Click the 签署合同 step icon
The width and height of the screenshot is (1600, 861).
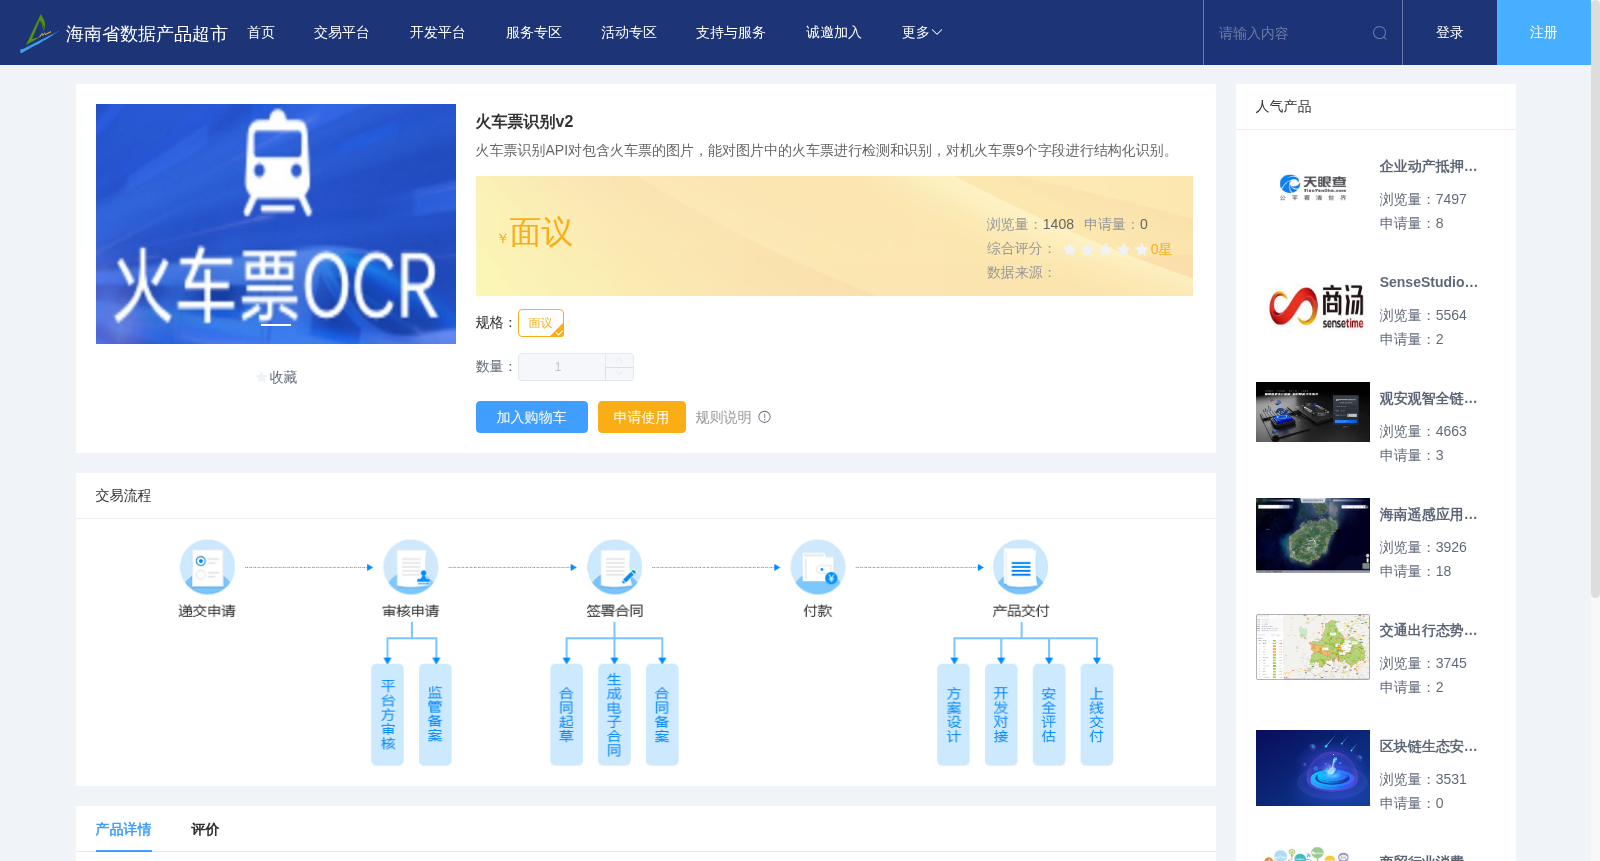click(x=615, y=567)
